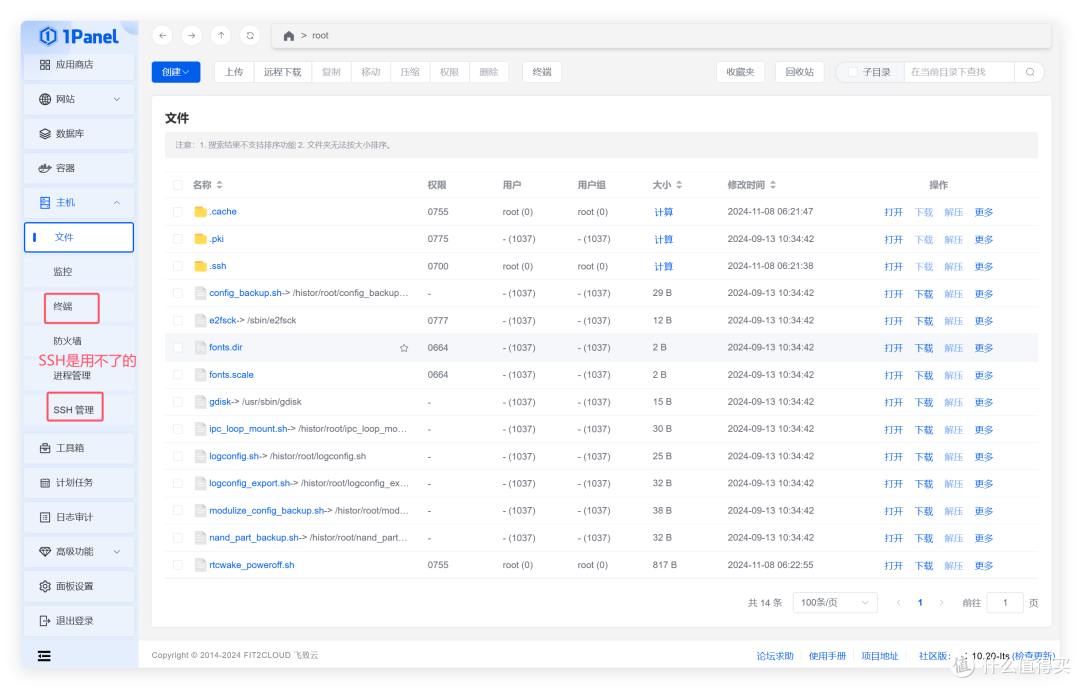Click the 上传 upload button
The height and width of the screenshot is (688, 1080).
coord(234,72)
